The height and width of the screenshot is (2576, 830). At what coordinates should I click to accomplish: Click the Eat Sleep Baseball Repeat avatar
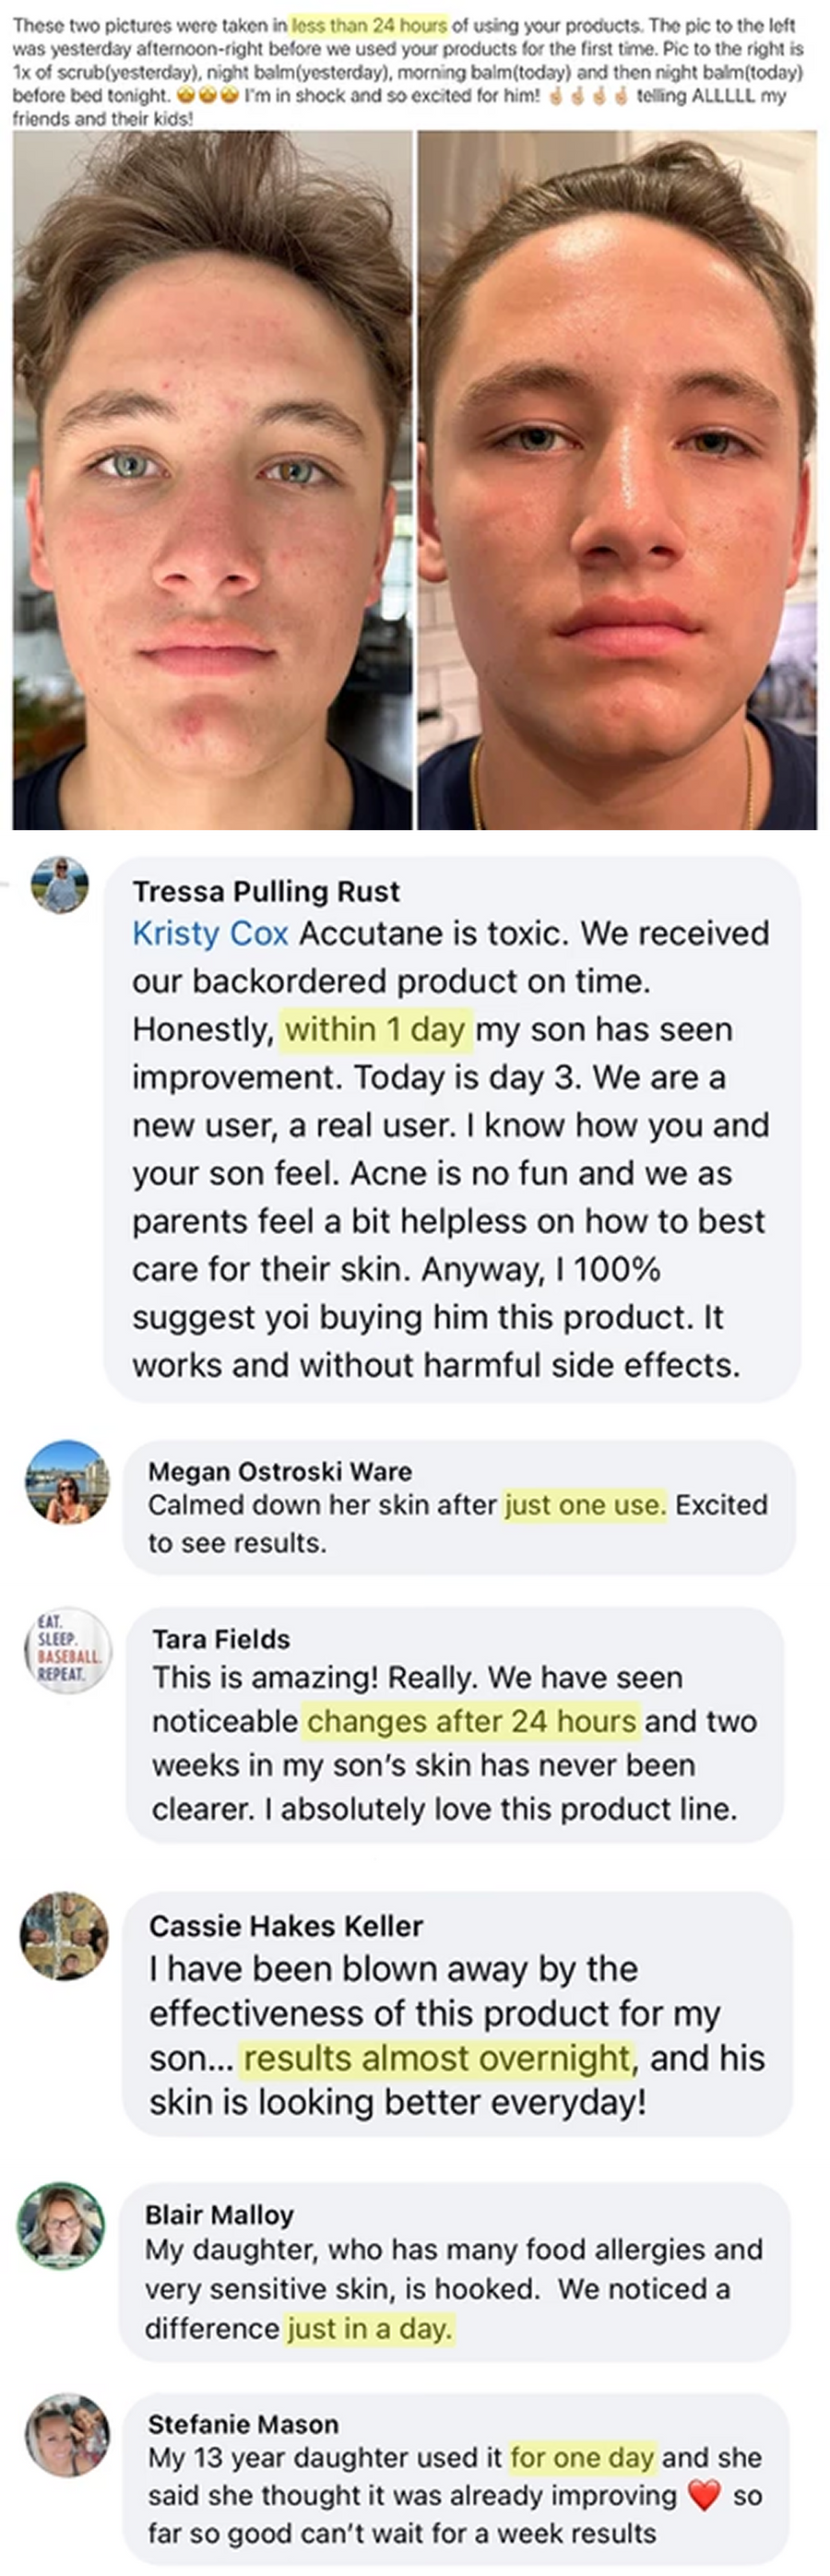point(68,1650)
